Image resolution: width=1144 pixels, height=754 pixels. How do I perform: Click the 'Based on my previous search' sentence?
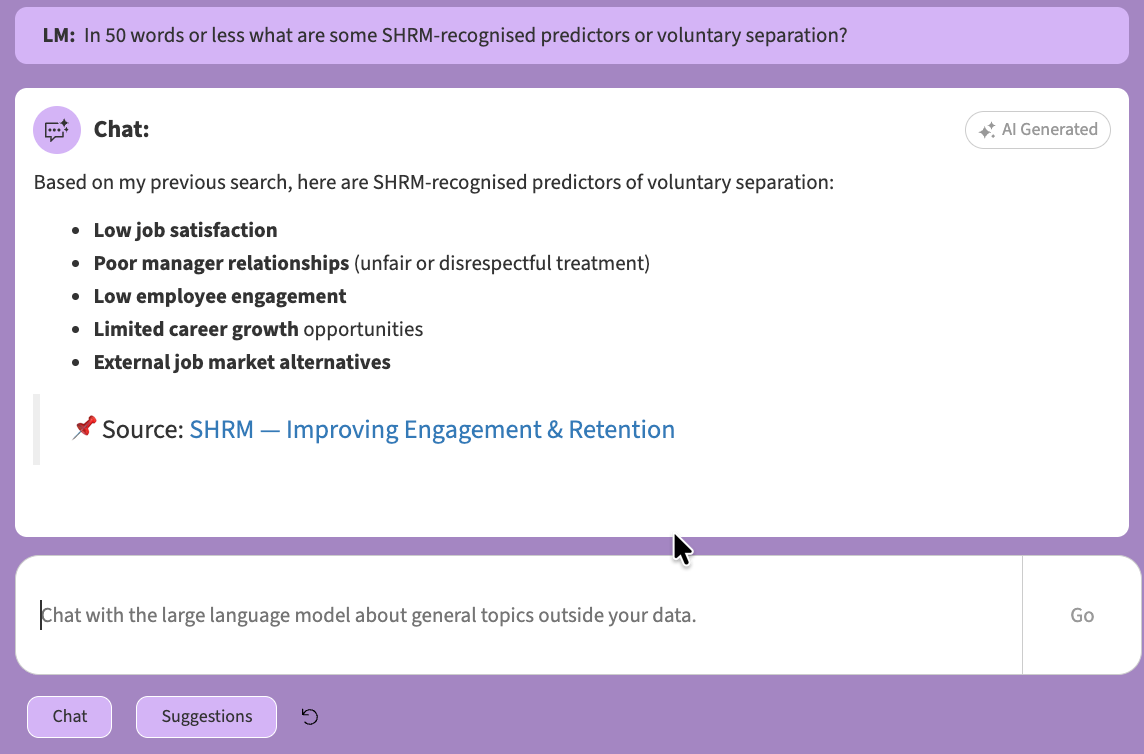[x=433, y=182]
